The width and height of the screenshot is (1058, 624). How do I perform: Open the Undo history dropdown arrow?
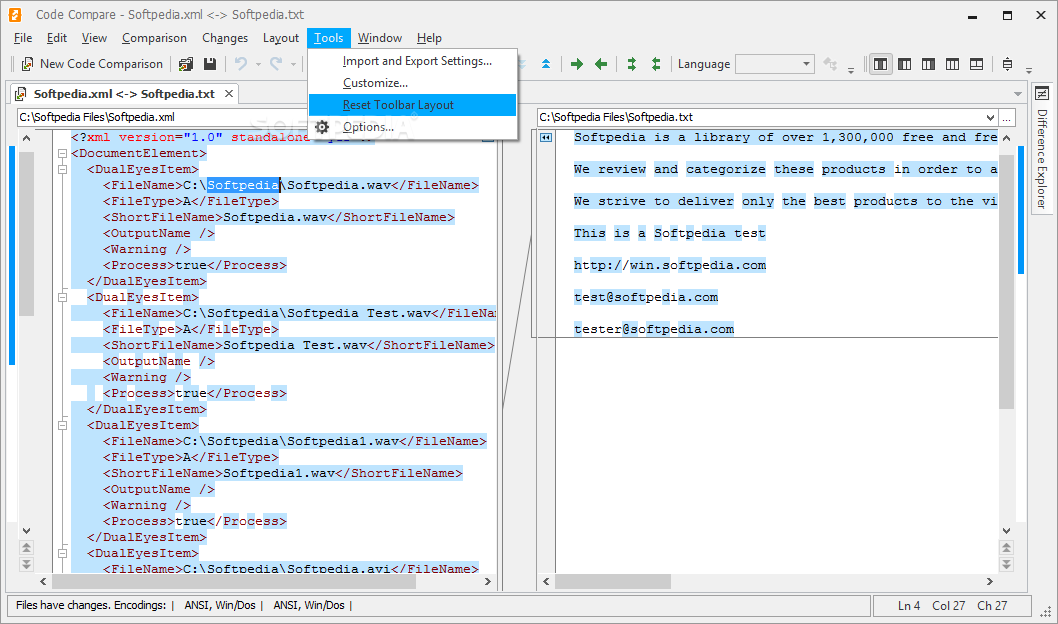[258, 65]
